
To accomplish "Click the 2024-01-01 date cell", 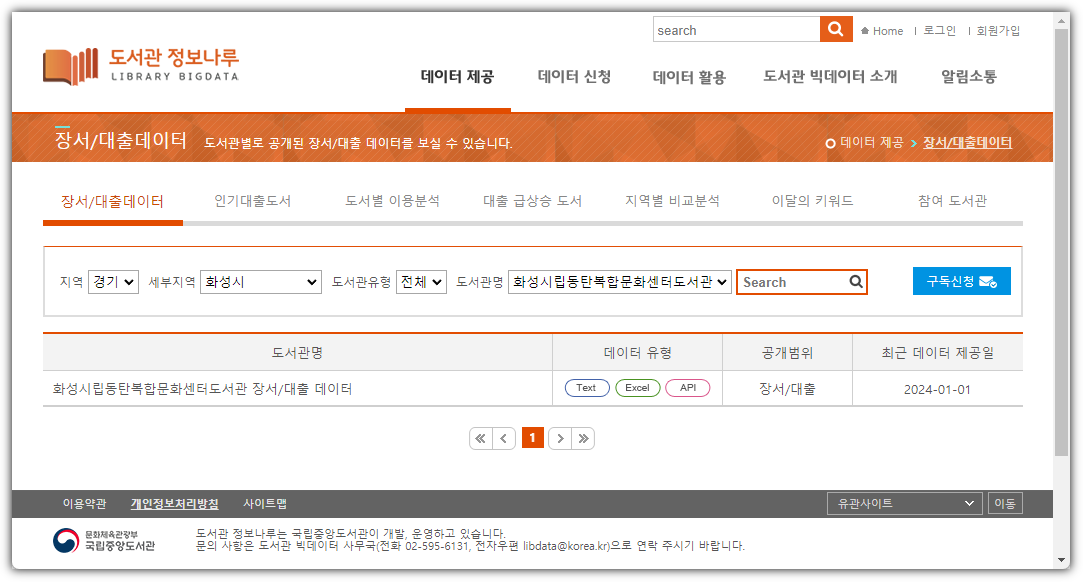I will click(937, 389).
